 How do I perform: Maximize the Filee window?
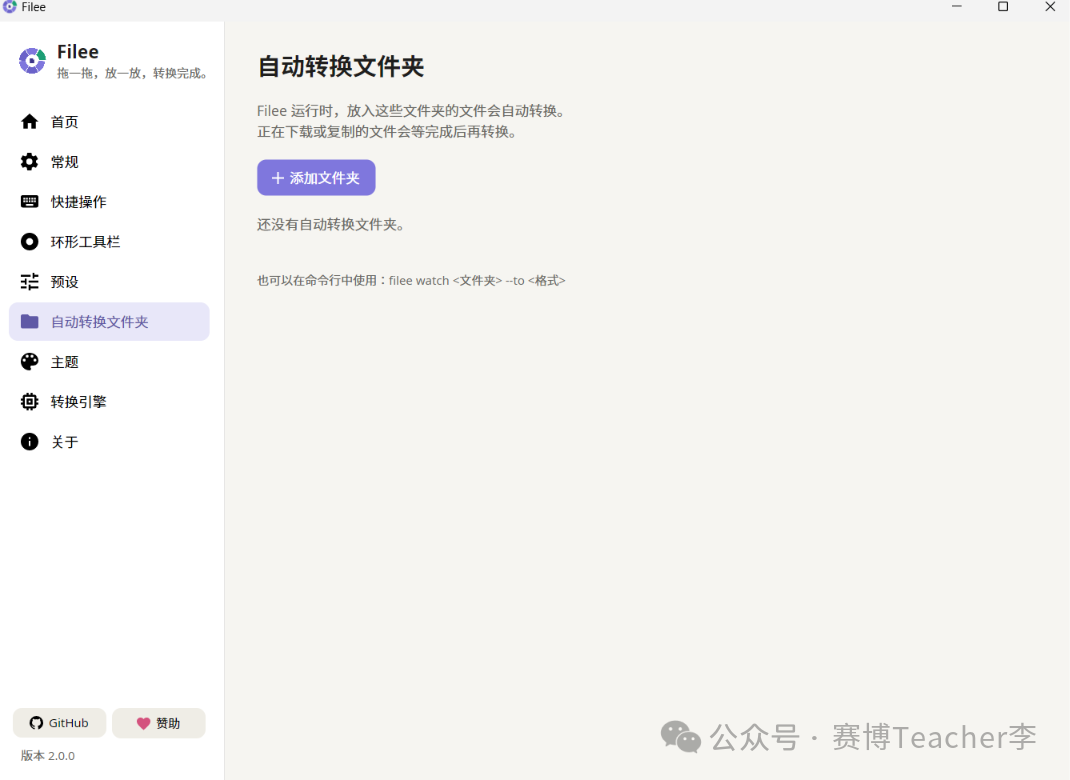[x=1003, y=7]
